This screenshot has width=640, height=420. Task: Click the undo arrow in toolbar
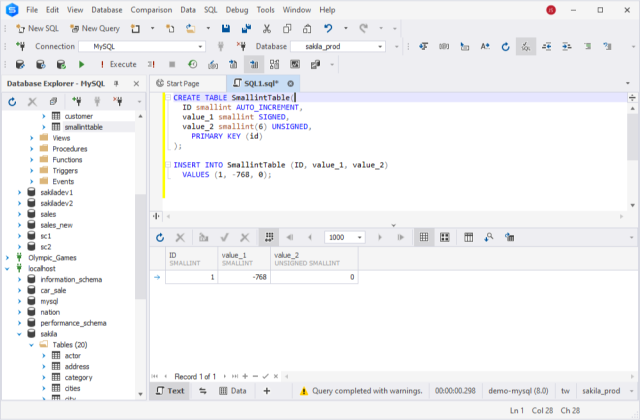329,29
